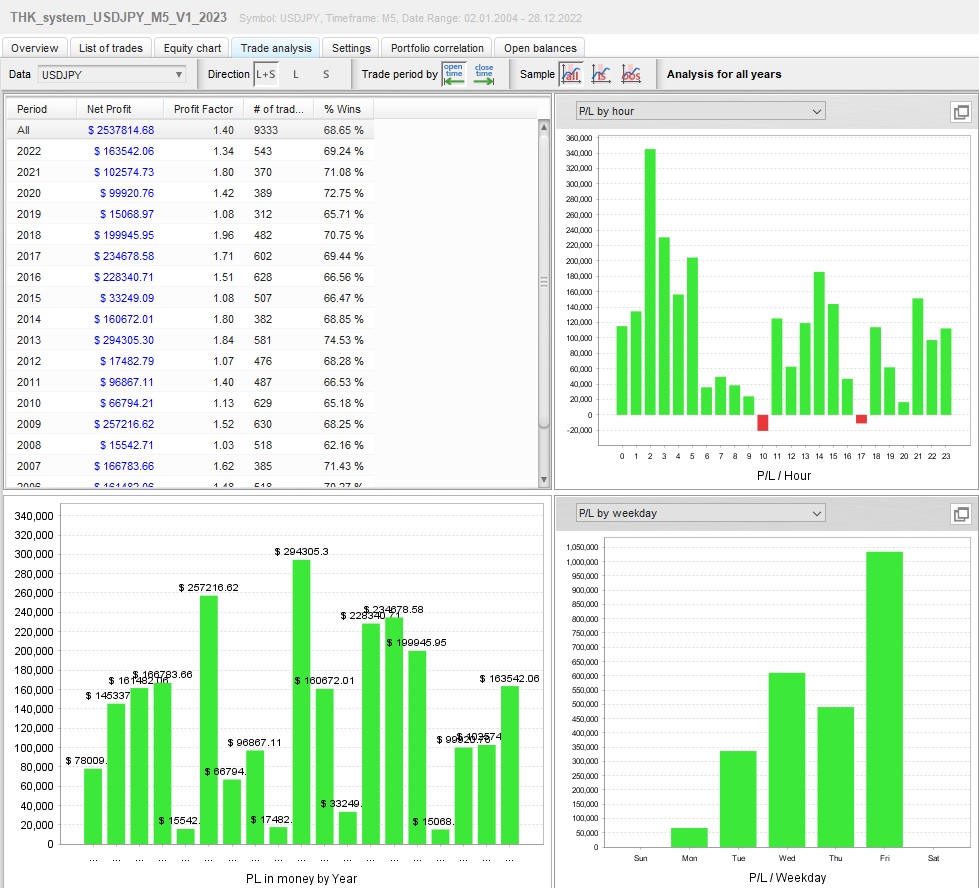The height and width of the screenshot is (888, 979).
Task: Pop out the P/L by hour chart
Action: pos(962,112)
